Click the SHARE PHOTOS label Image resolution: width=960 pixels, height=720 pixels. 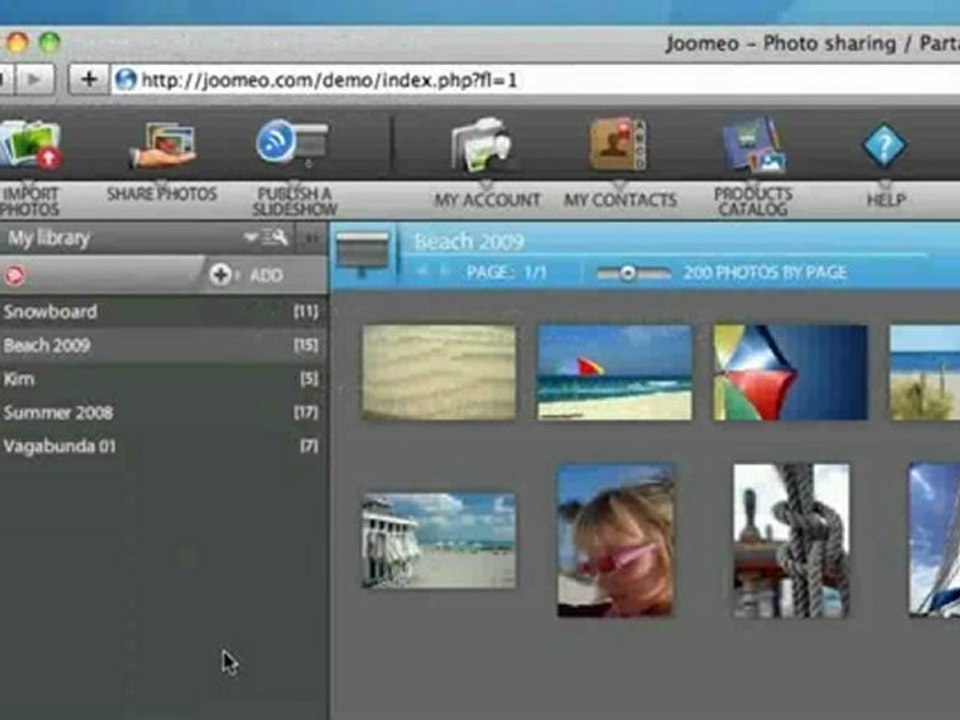pos(162,194)
